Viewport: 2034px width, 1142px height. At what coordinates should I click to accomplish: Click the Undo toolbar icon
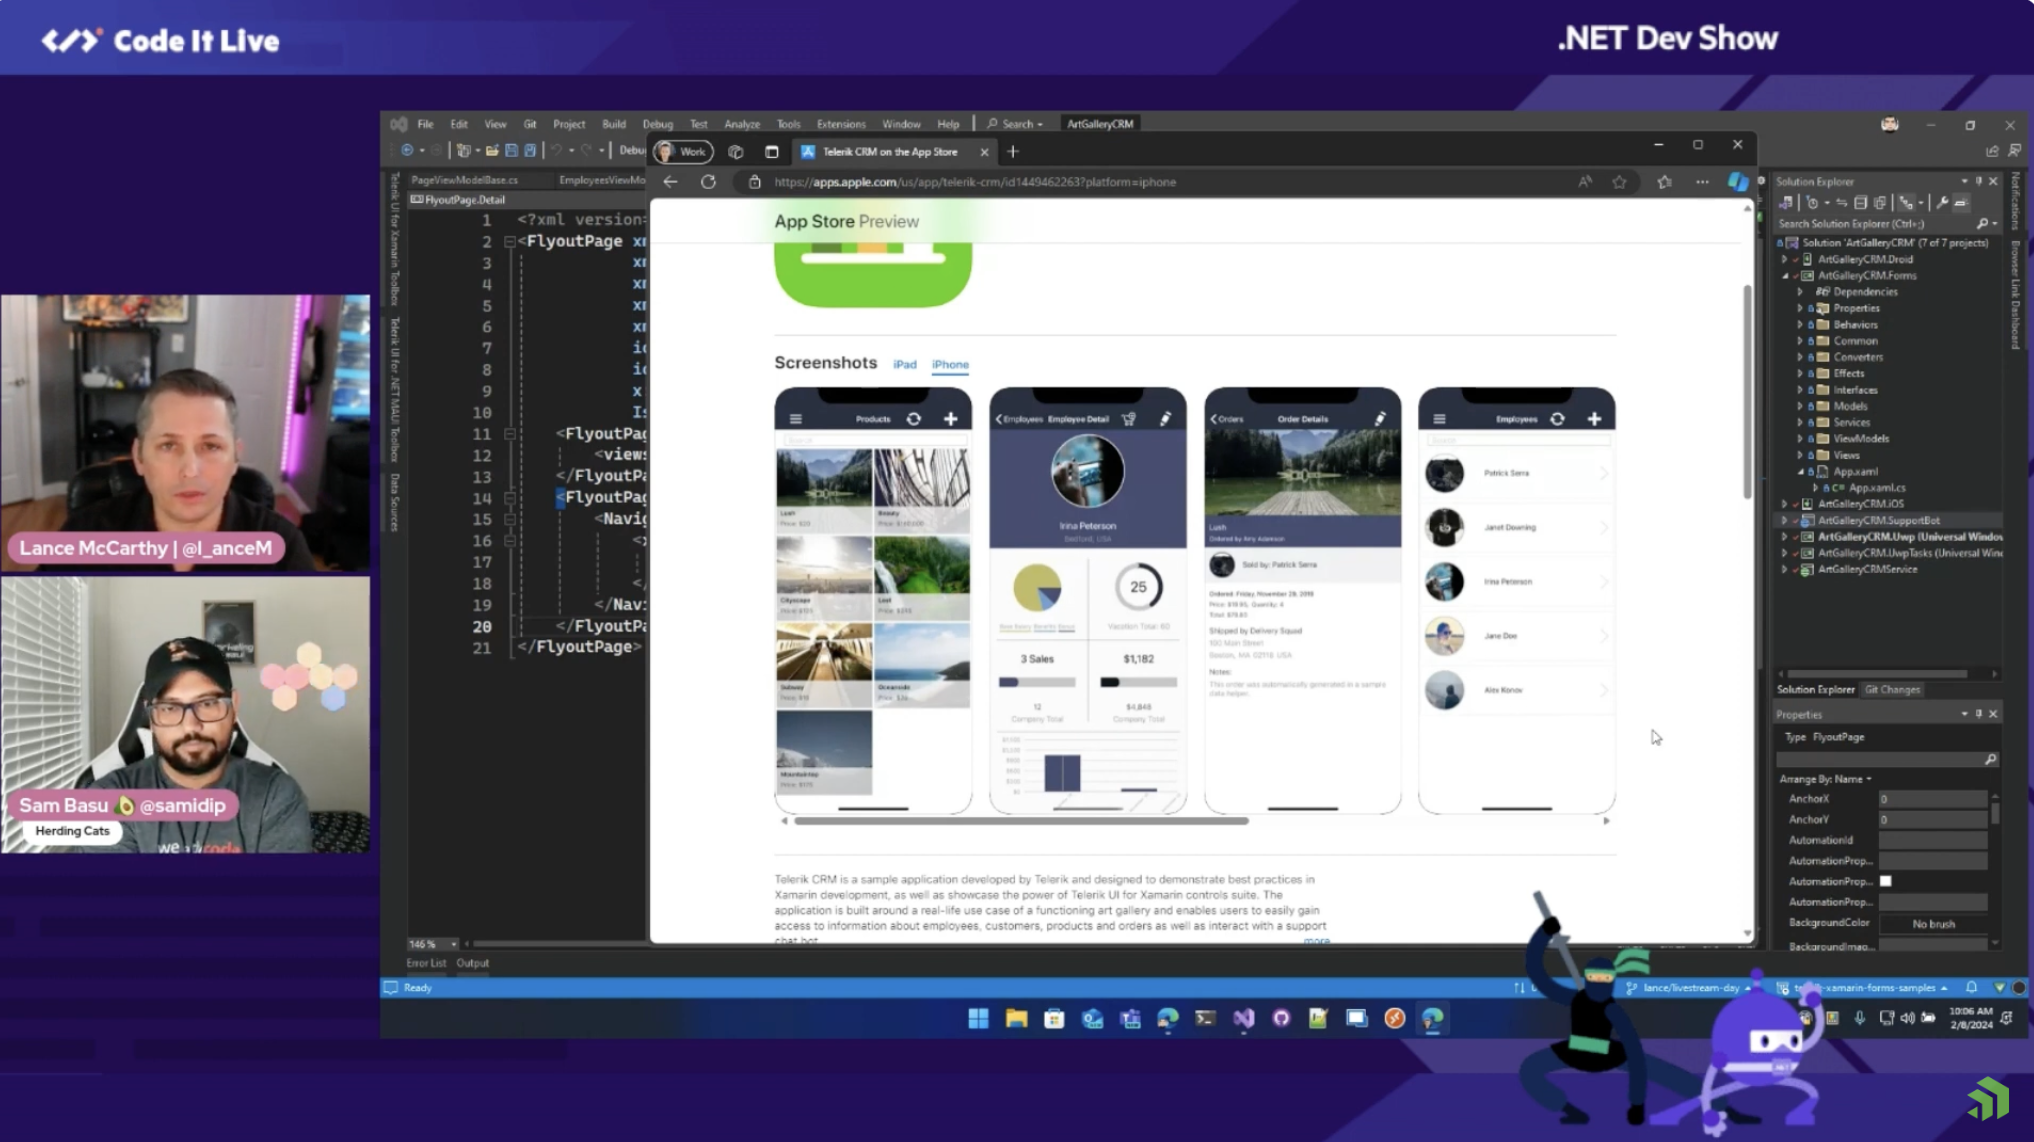556,151
